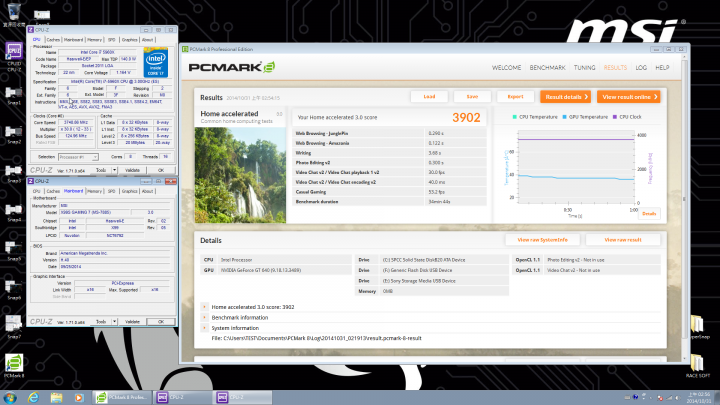Open the LOG menu in PCMark
Image resolution: width=720 pixels, height=405 pixels.
[x=641, y=68]
